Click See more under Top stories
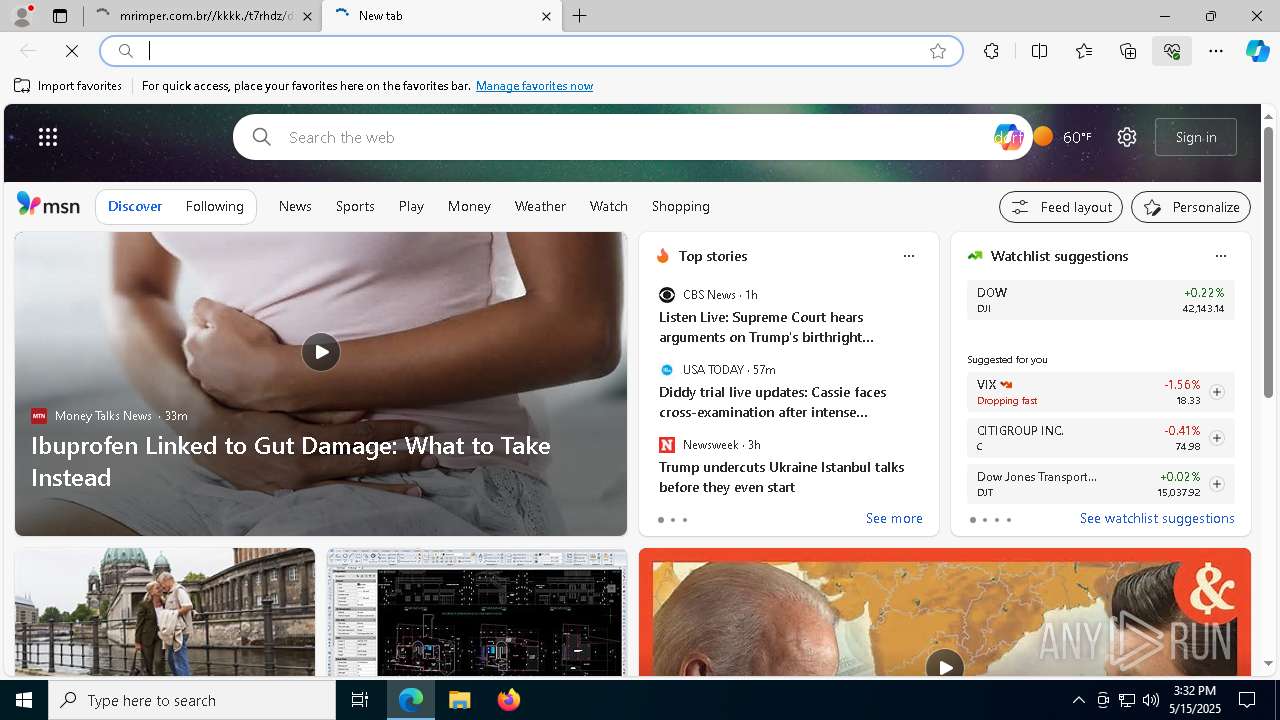The image size is (1280, 720). [894, 518]
